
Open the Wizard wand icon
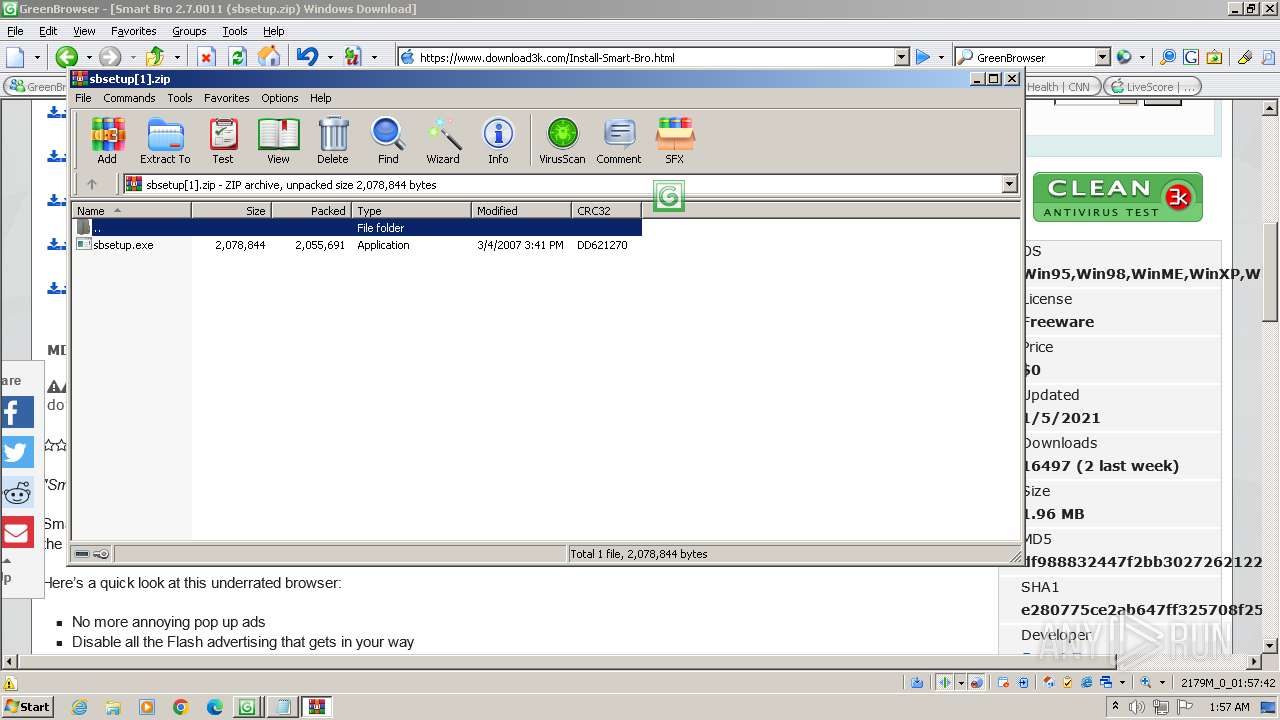click(443, 141)
